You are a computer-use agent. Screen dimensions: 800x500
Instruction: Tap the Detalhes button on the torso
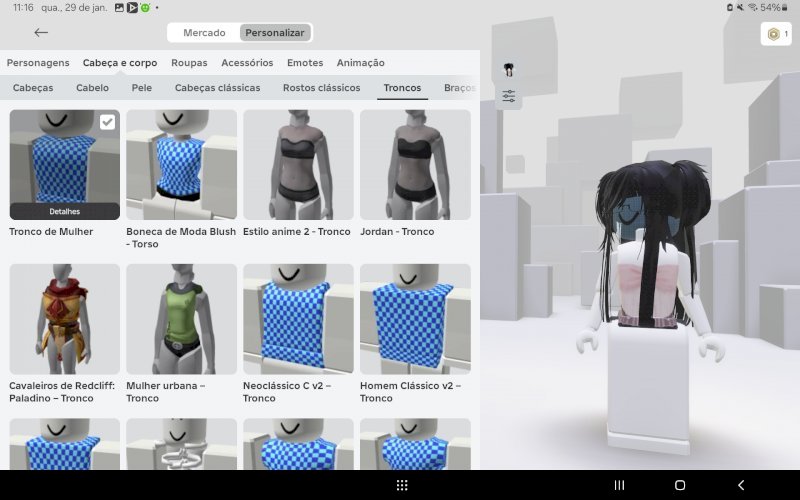coord(65,212)
